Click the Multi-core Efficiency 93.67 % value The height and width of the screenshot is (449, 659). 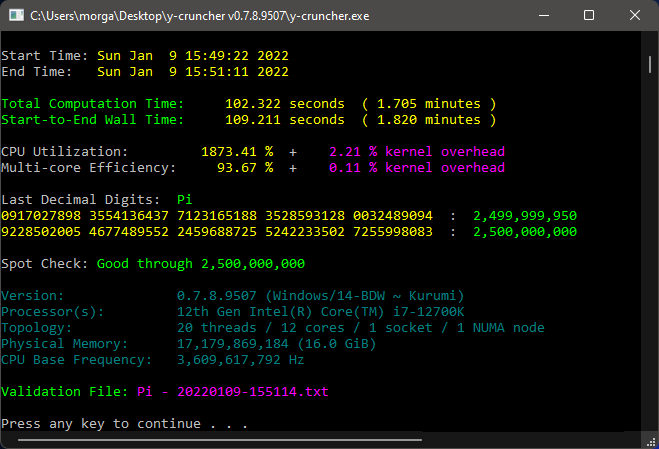point(245,167)
